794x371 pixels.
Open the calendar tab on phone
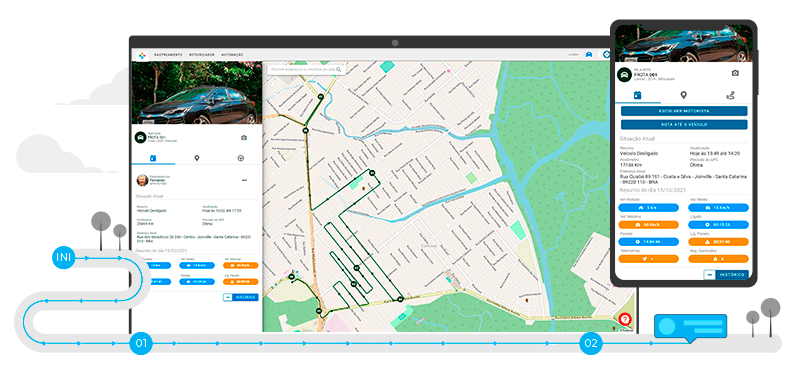click(638, 95)
